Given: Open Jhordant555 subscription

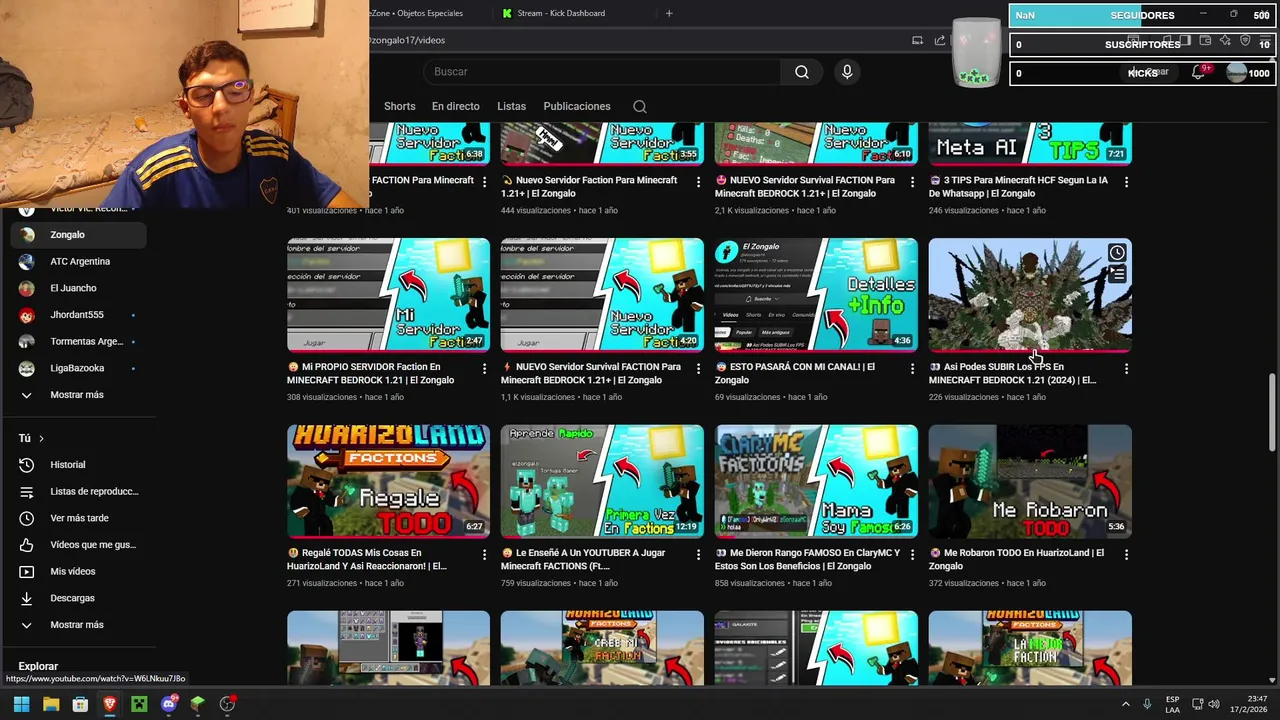Looking at the screenshot, I should (x=78, y=315).
